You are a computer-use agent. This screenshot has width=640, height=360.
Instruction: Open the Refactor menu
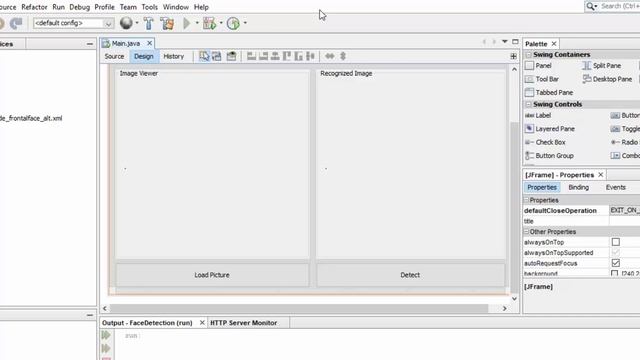(x=34, y=7)
